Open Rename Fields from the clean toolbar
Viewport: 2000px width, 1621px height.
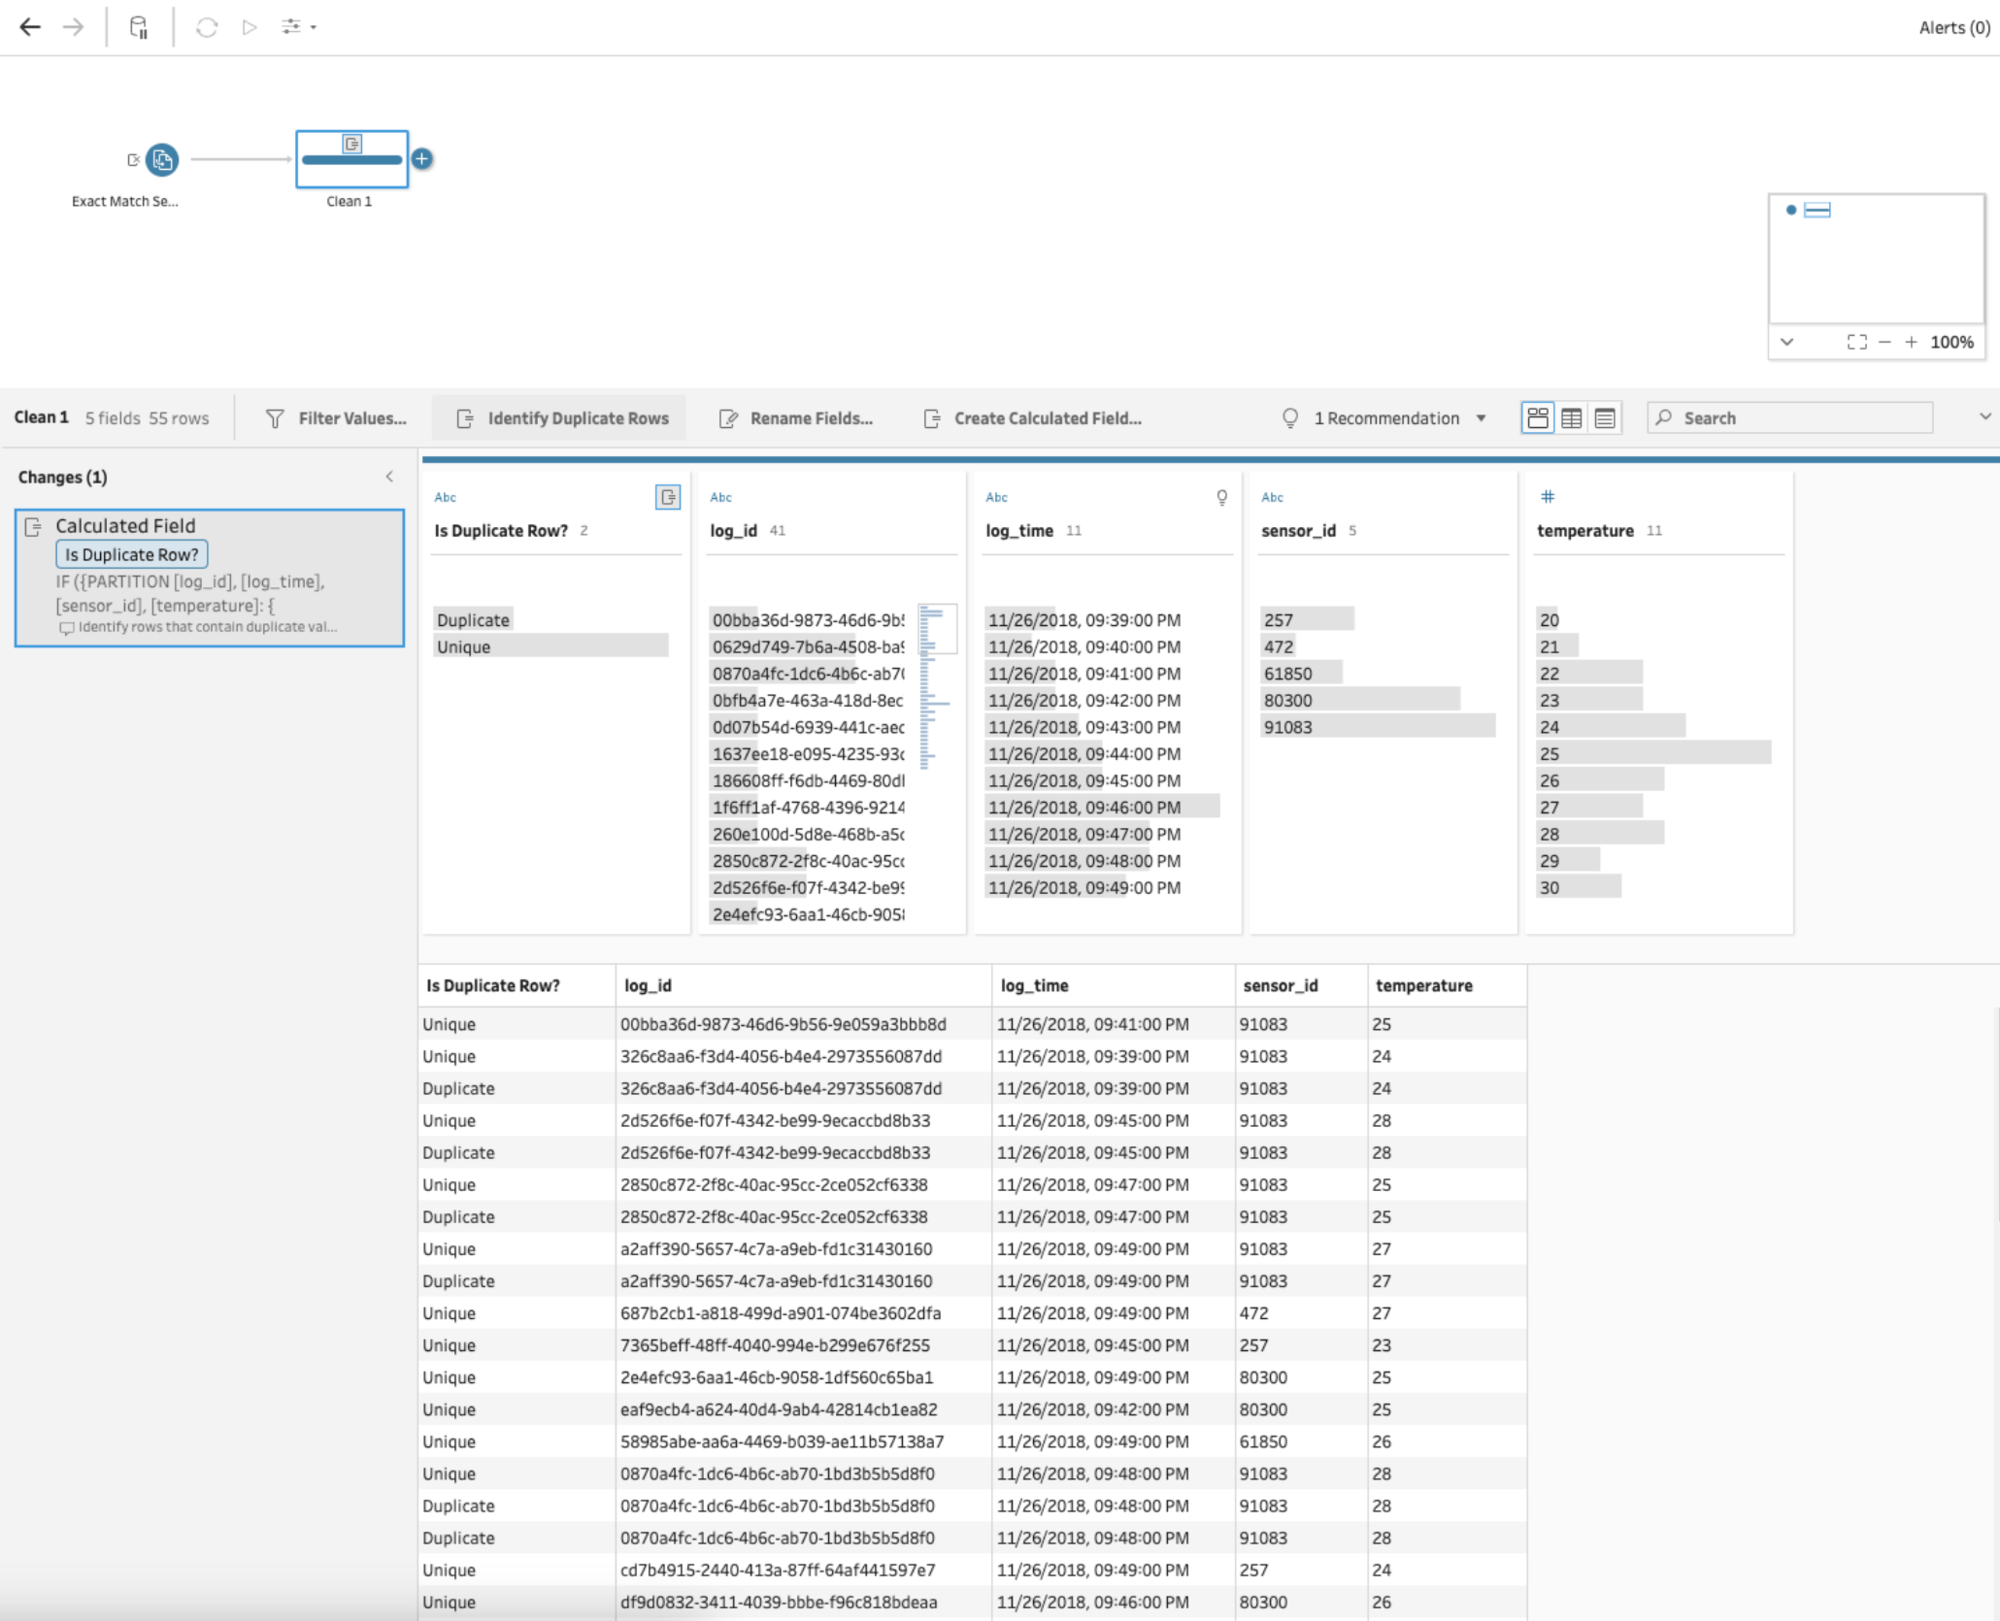tap(812, 418)
